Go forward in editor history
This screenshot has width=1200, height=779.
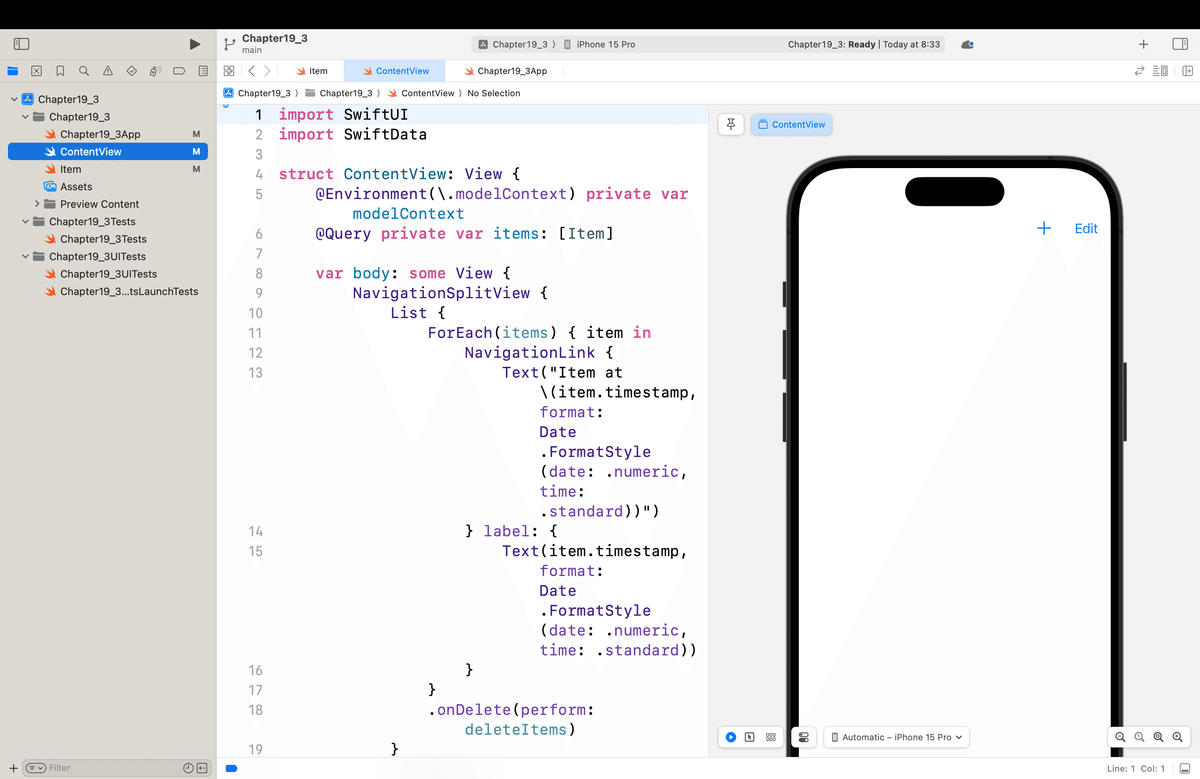click(x=267, y=71)
